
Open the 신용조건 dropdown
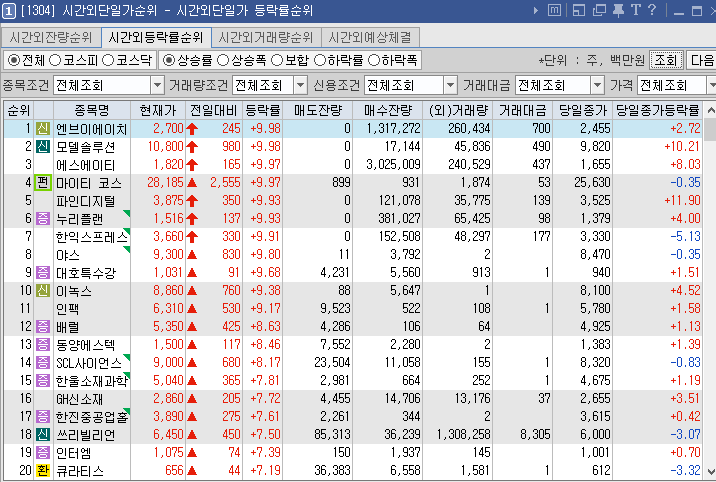click(x=450, y=85)
